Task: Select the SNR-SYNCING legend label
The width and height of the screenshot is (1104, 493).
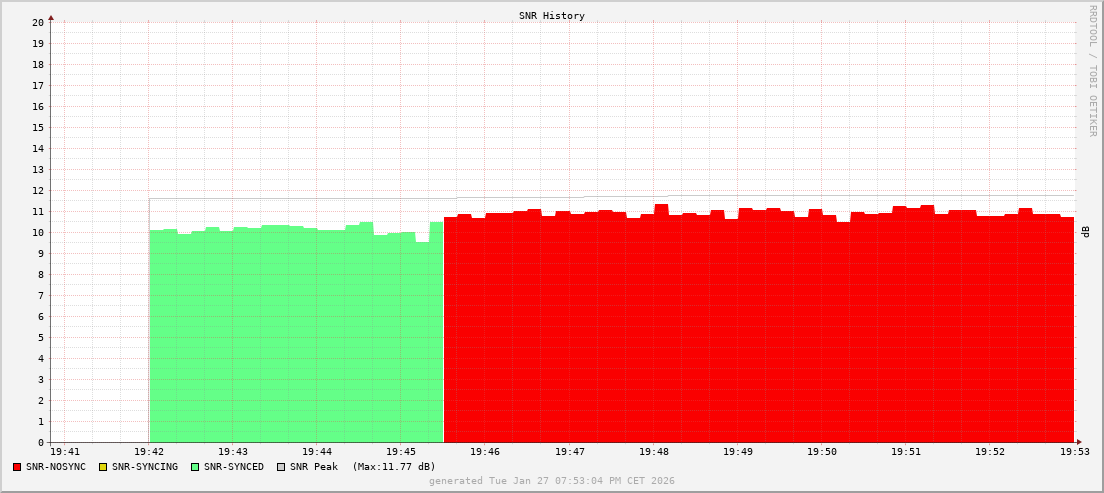Action: point(144,467)
